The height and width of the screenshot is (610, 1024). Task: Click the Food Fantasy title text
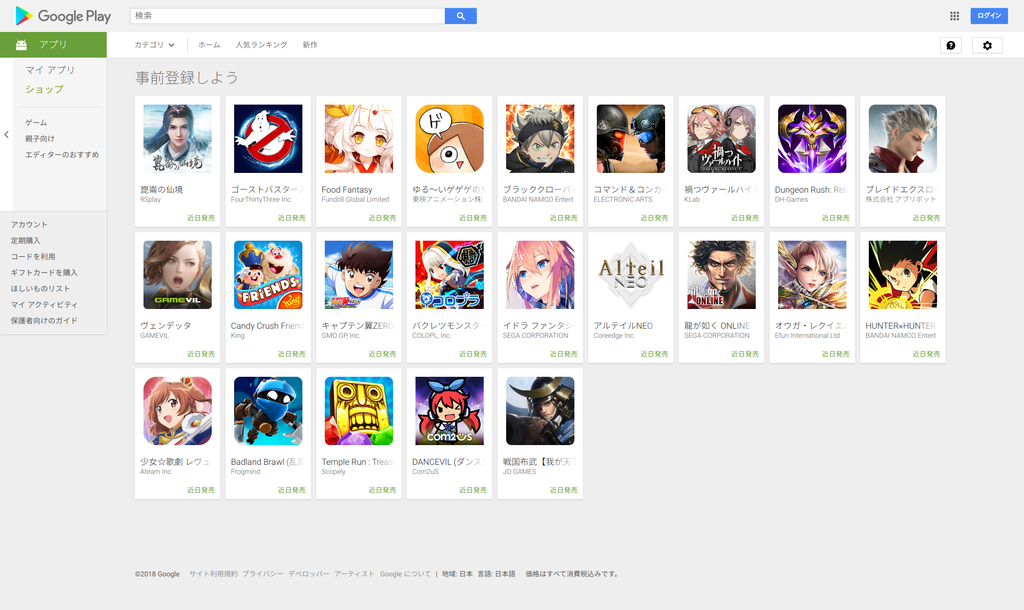tap(347, 189)
